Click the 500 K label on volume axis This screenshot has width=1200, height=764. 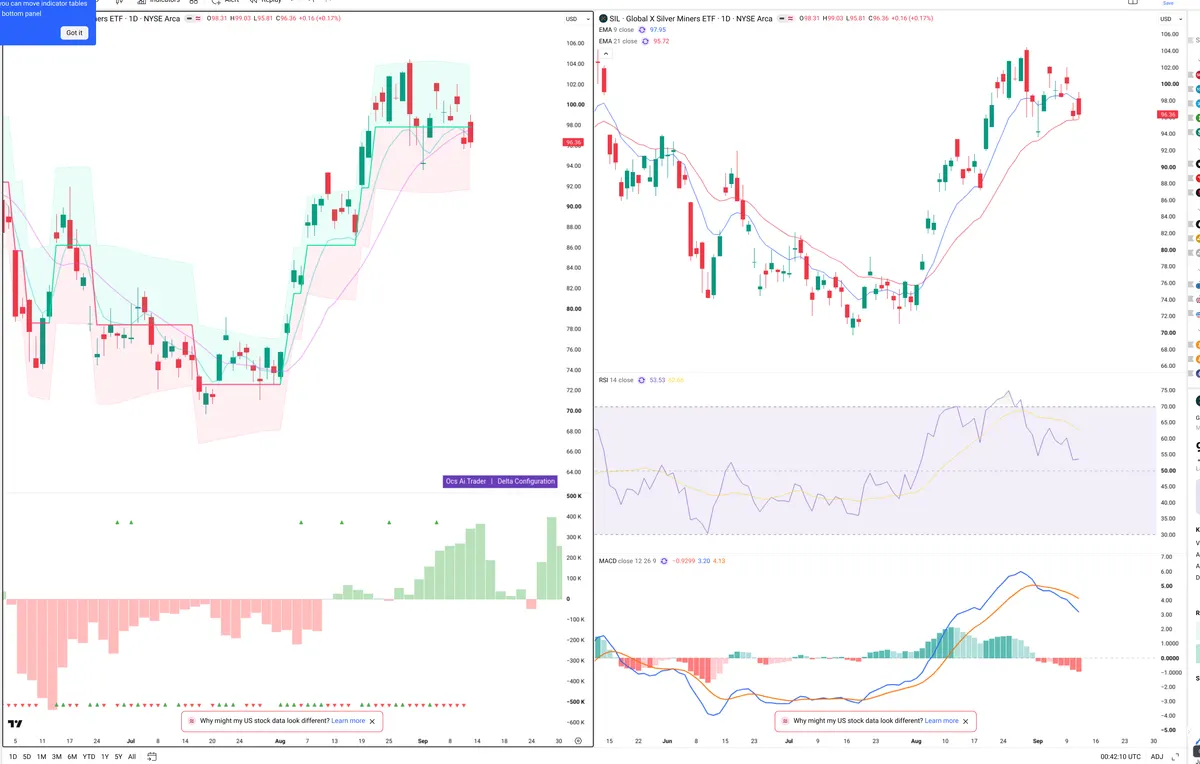click(574, 496)
